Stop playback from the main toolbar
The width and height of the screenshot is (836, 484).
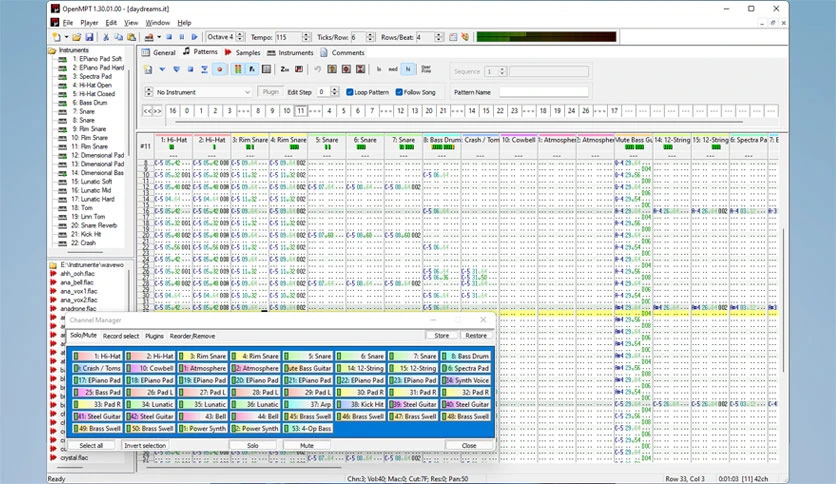(169, 37)
